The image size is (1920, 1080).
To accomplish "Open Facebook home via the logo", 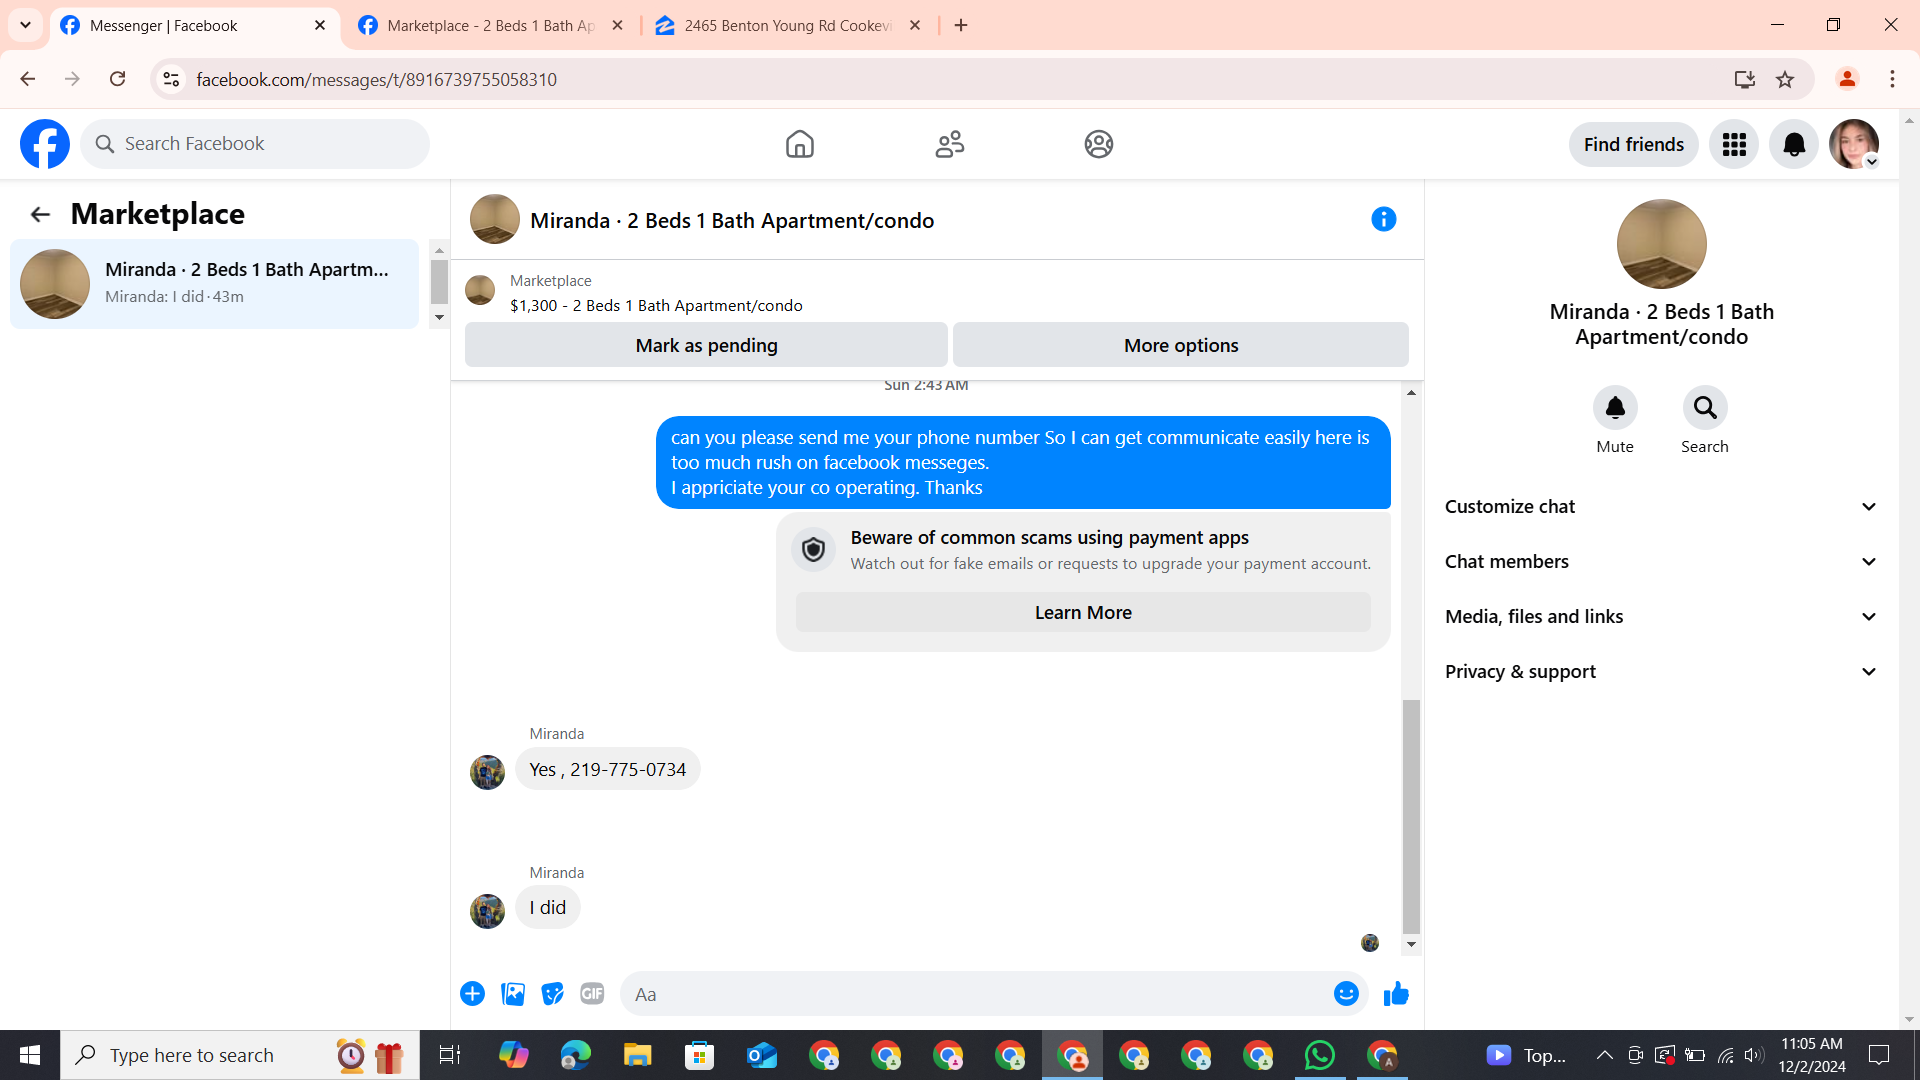I will (45, 144).
